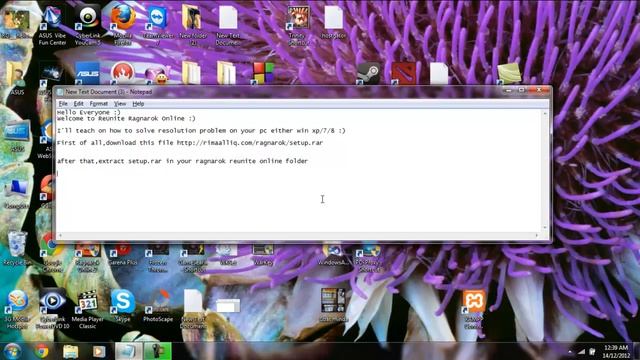The image size is (640, 360).
Task: Click the network signal tray icon
Action: tap(581, 351)
